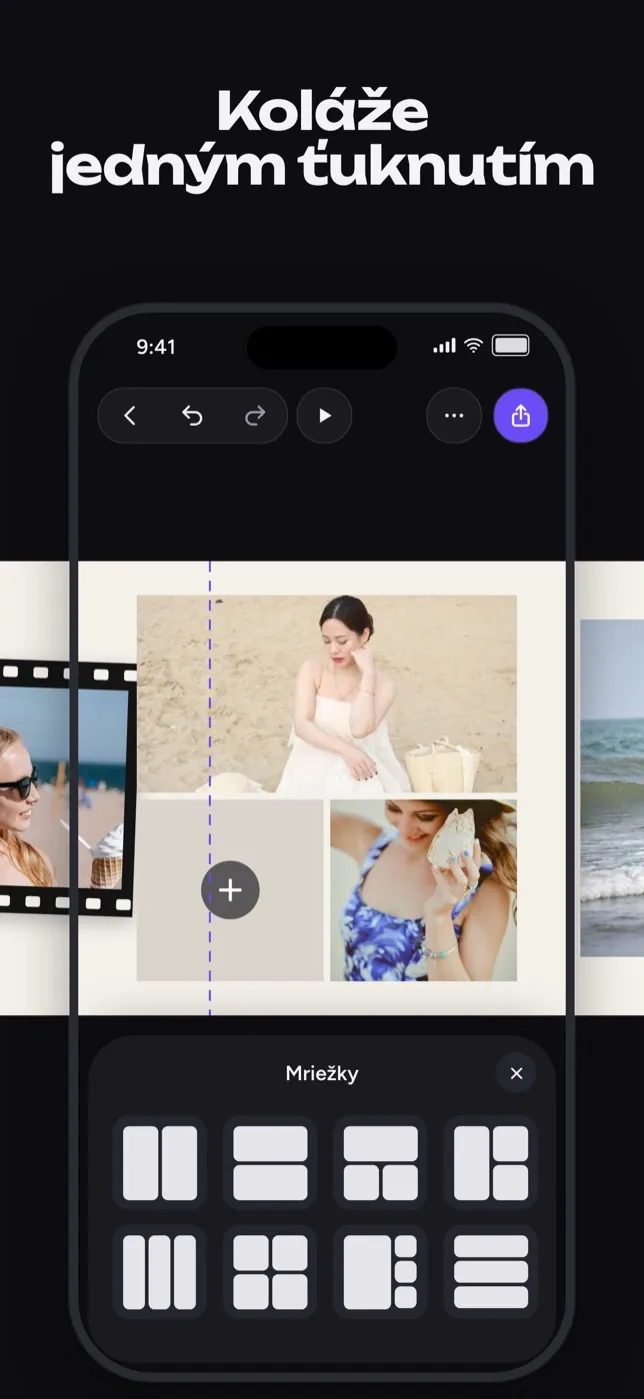The width and height of the screenshot is (644, 1399).
Task: Tap the purple share export button
Action: click(x=521, y=416)
